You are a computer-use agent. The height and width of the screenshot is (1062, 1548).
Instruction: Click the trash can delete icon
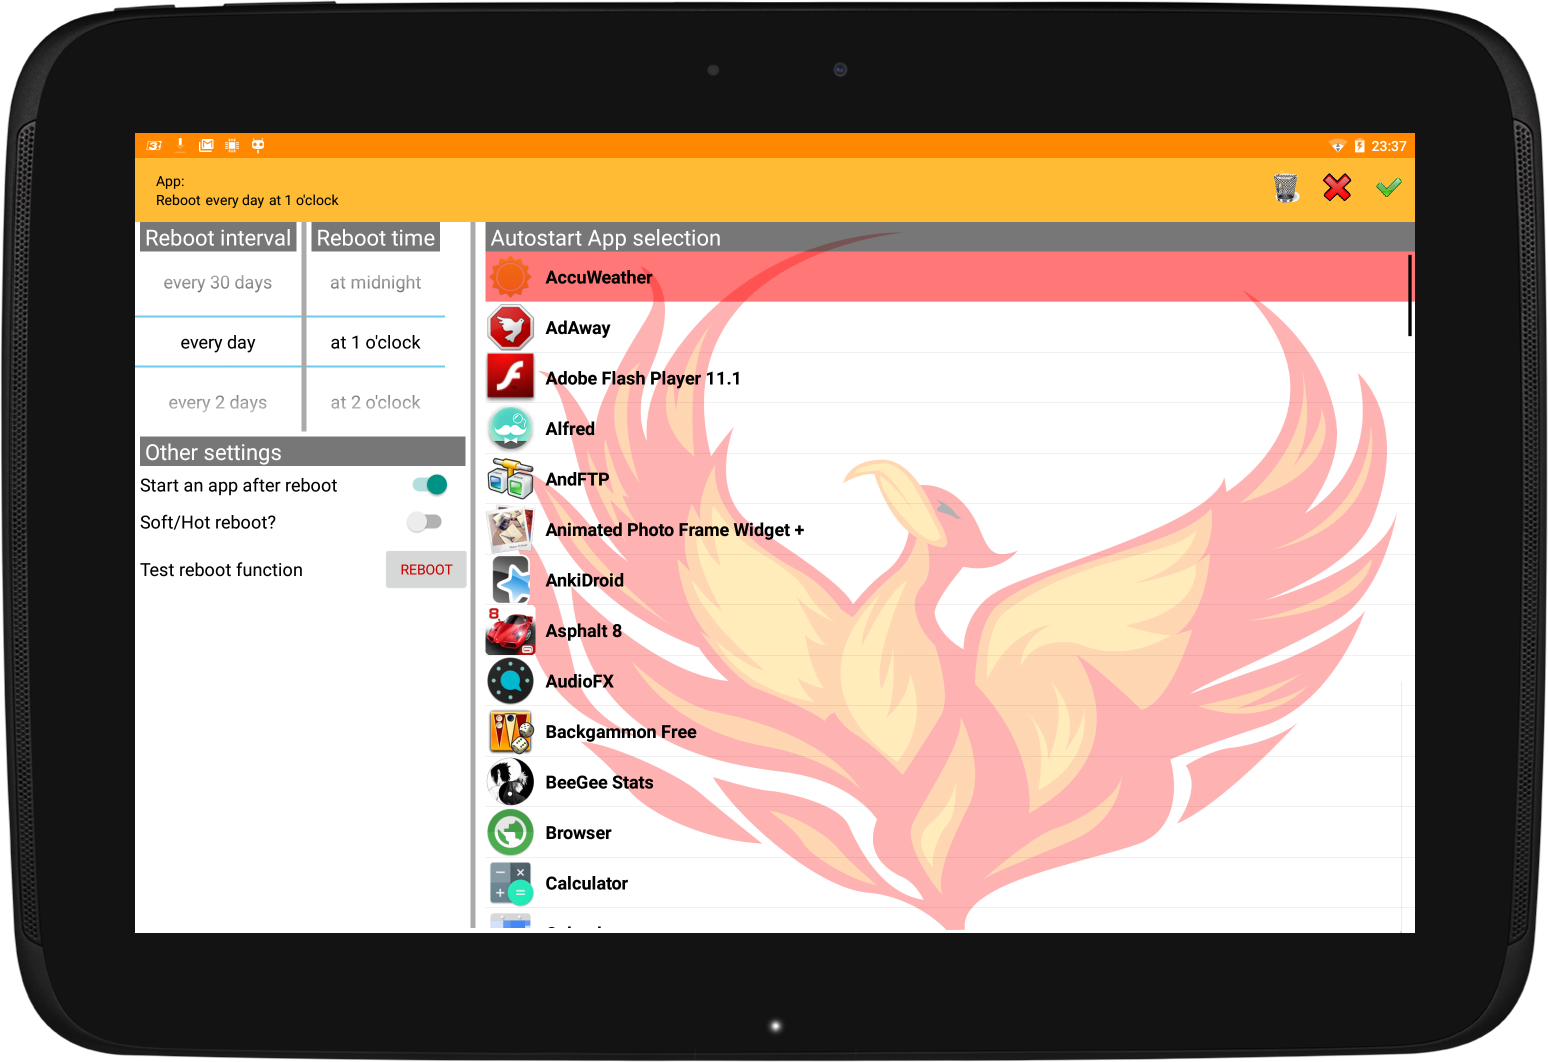click(1286, 187)
